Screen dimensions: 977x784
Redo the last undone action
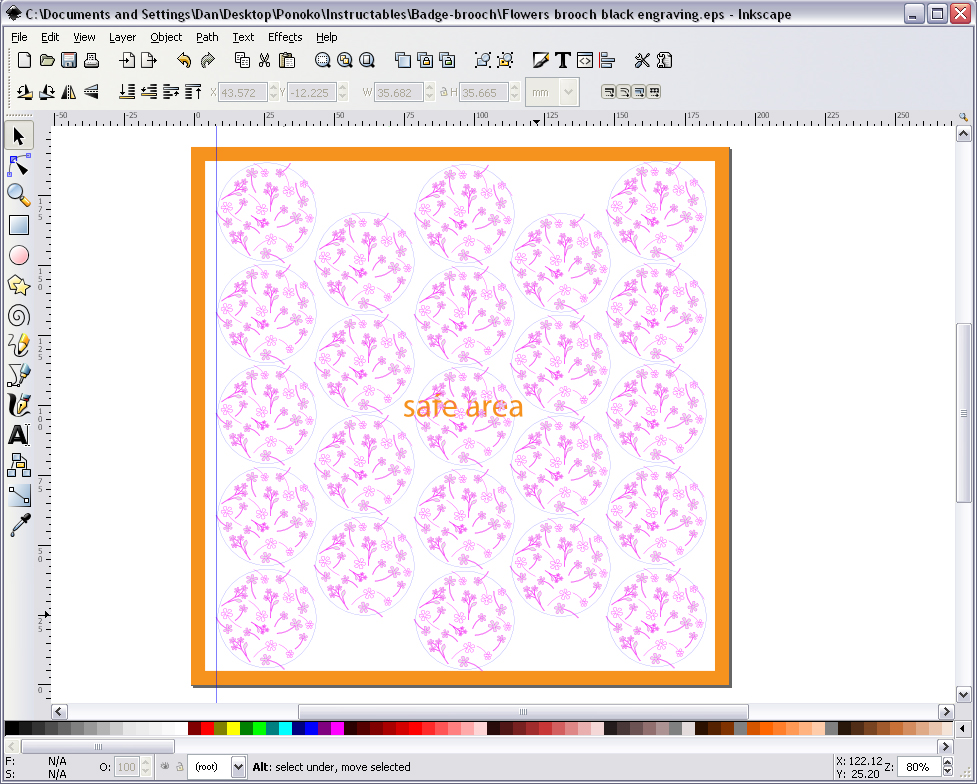207,60
